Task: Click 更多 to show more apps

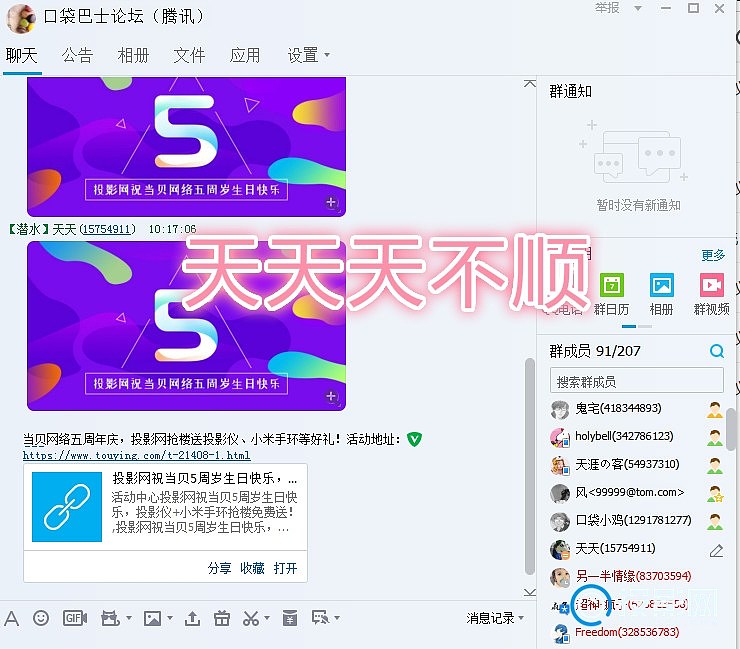Action: tap(713, 255)
